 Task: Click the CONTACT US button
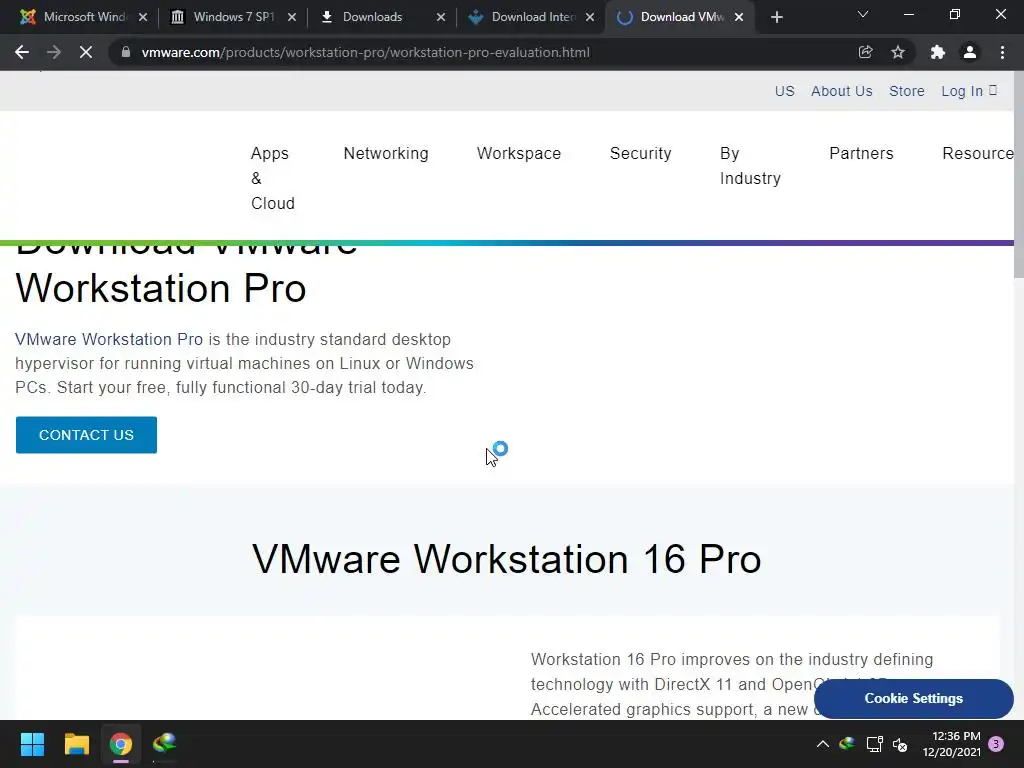click(x=86, y=435)
